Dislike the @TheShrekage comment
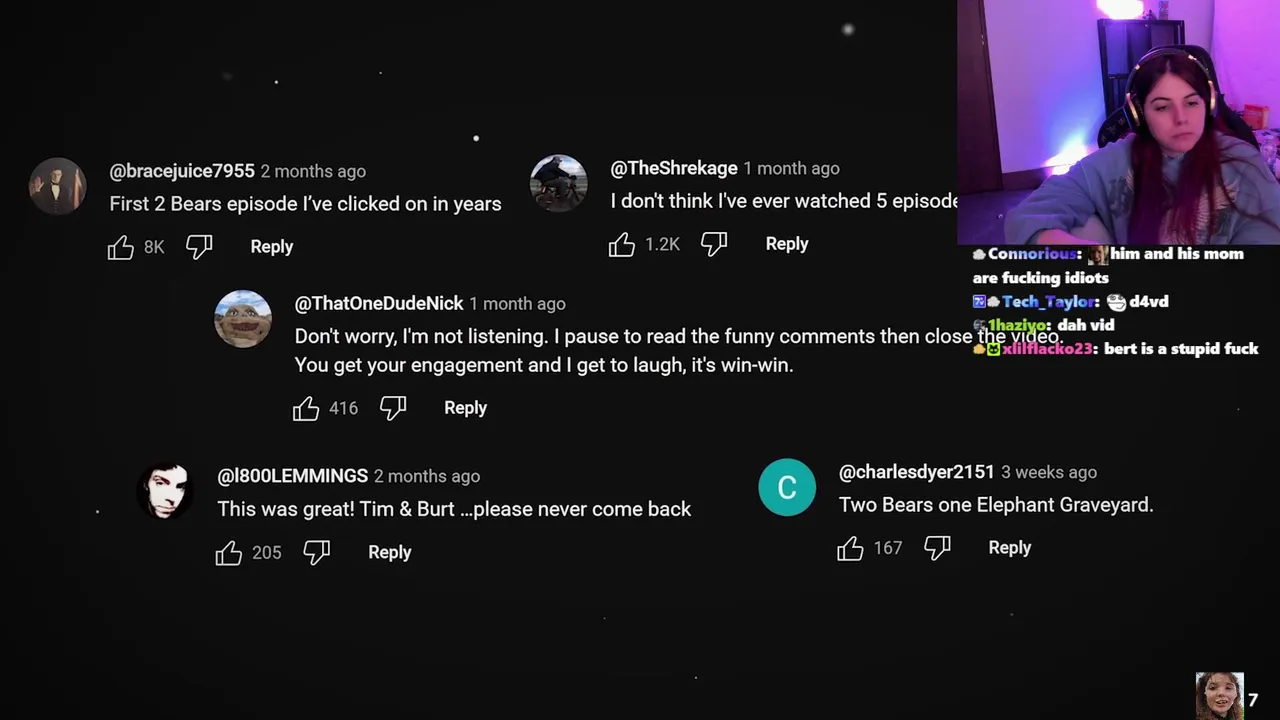The image size is (1280, 720). (x=714, y=244)
